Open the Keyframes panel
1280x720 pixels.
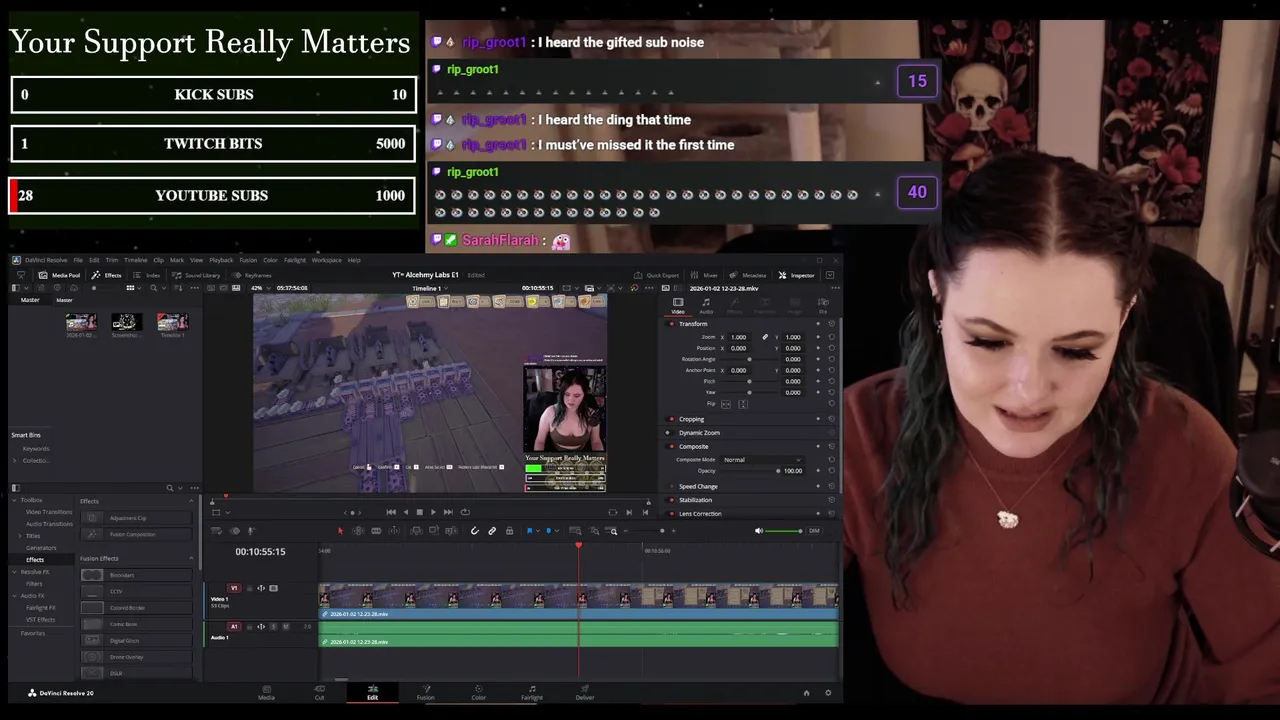coord(252,275)
